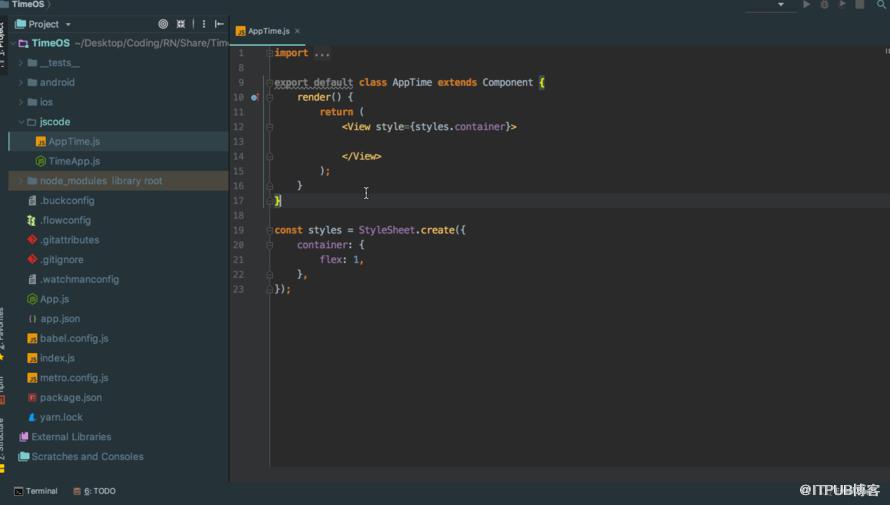The image size is (890, 505).
Task: Select the .flowconfig file
Action: 65,220
